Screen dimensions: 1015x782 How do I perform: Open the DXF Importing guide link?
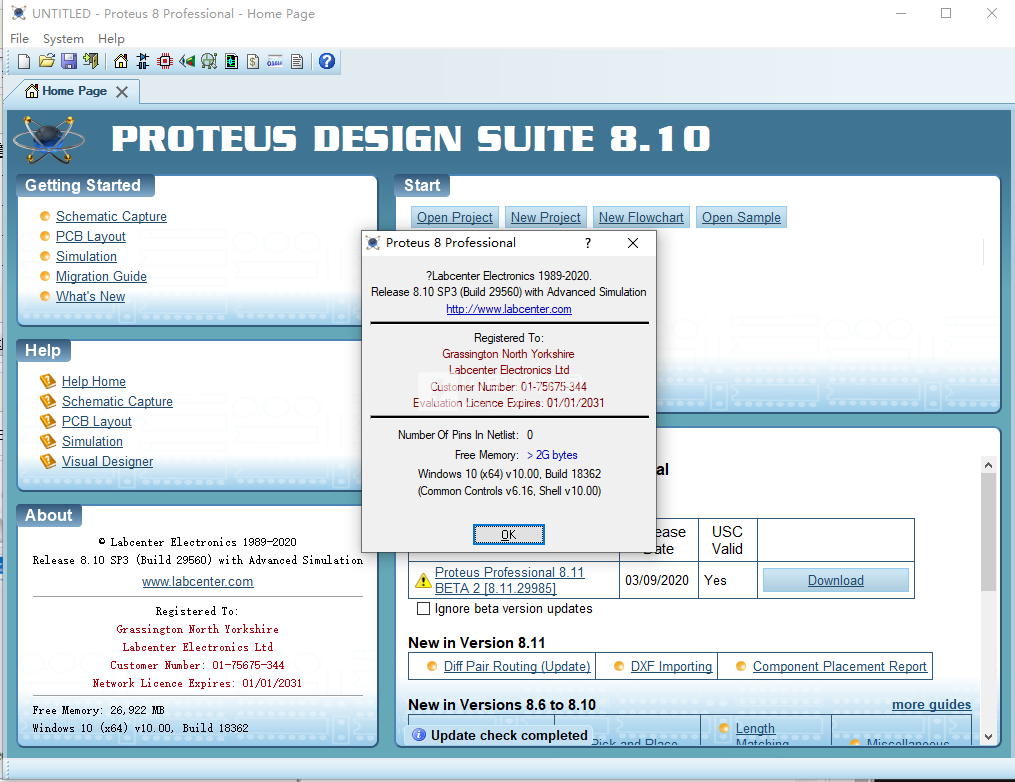(x=671, y=666)
